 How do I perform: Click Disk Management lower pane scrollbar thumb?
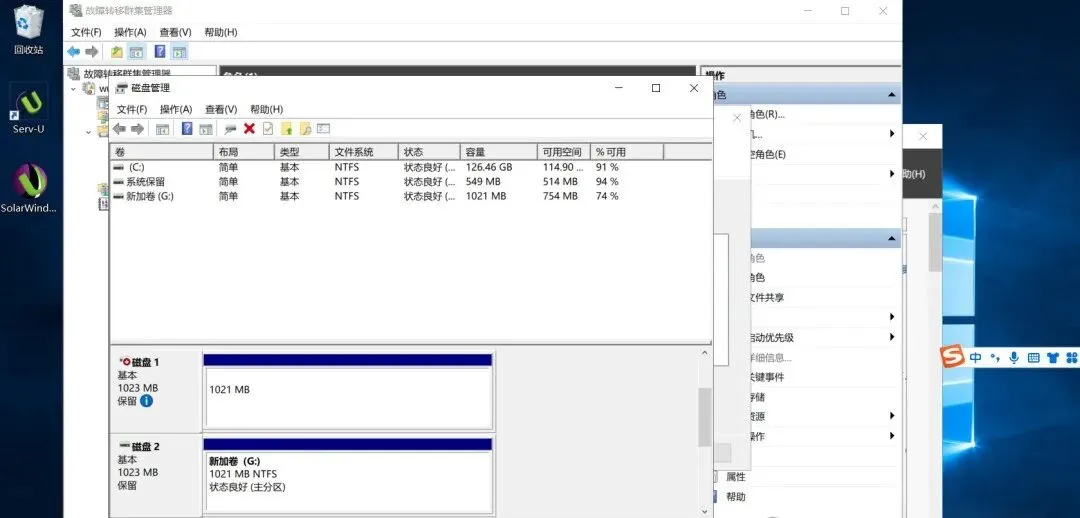point(704,417)
